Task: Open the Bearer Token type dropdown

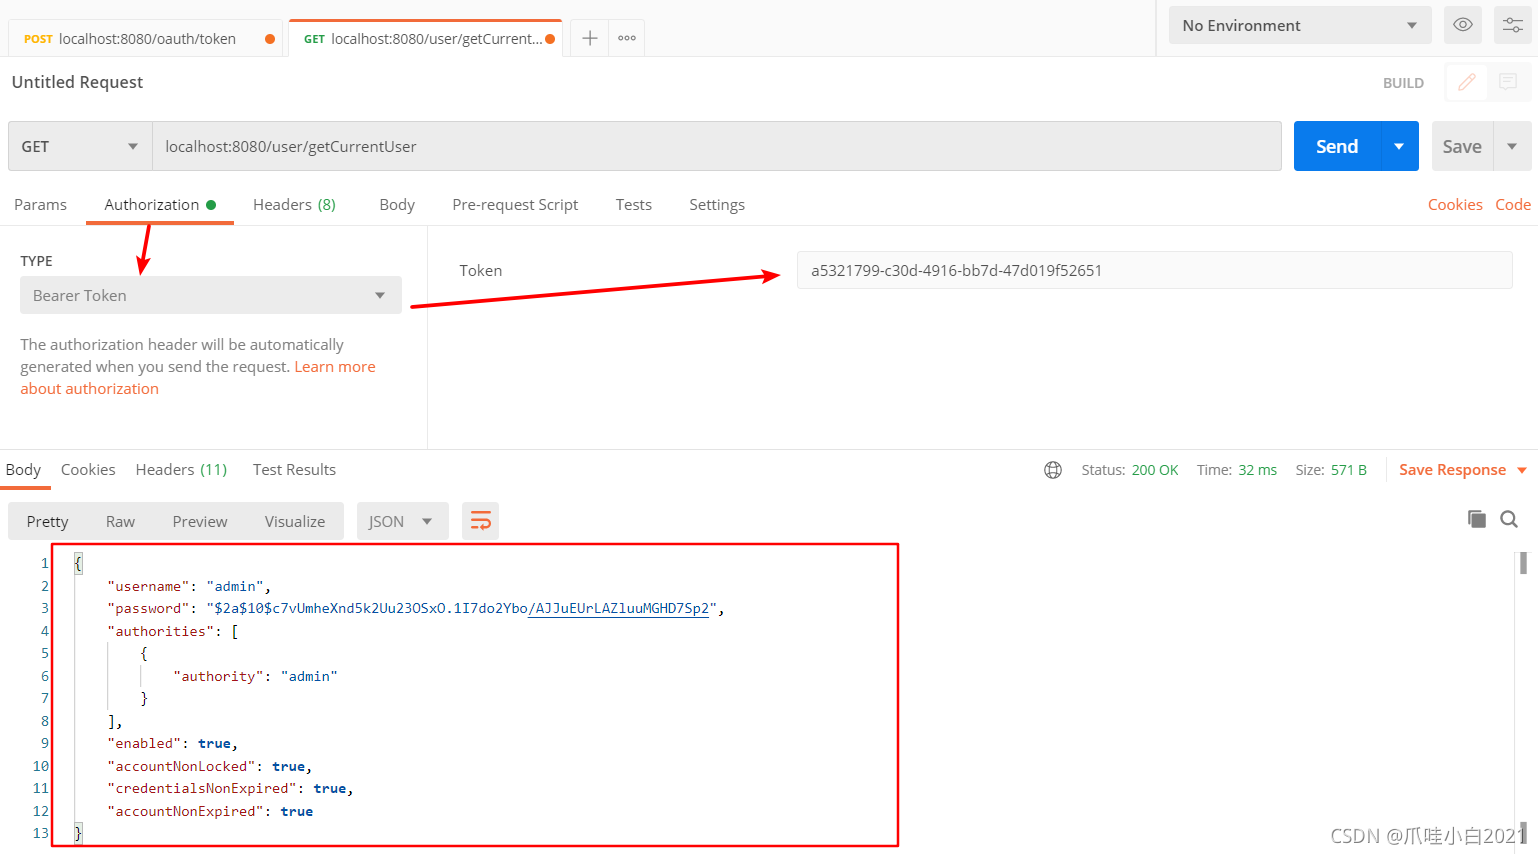Action: (x=211, y=295)
